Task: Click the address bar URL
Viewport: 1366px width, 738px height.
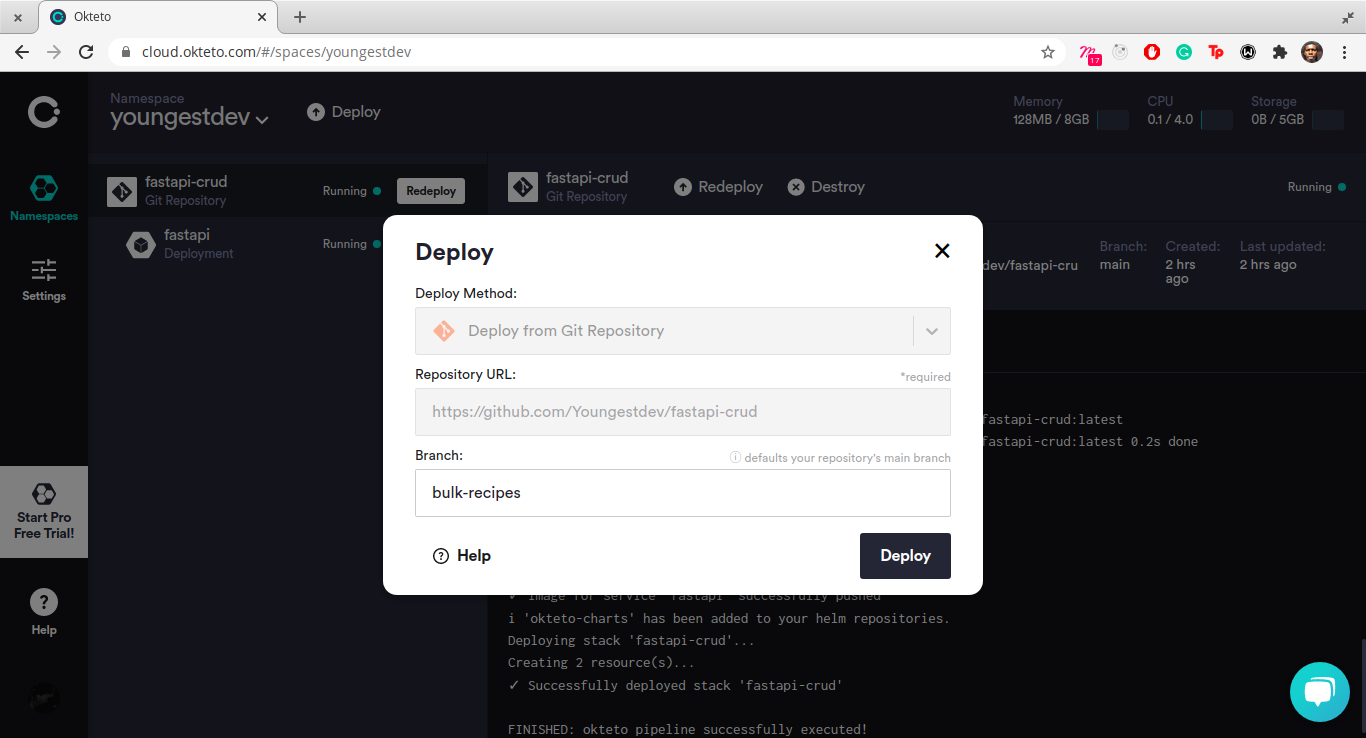Action: (276, 52)
